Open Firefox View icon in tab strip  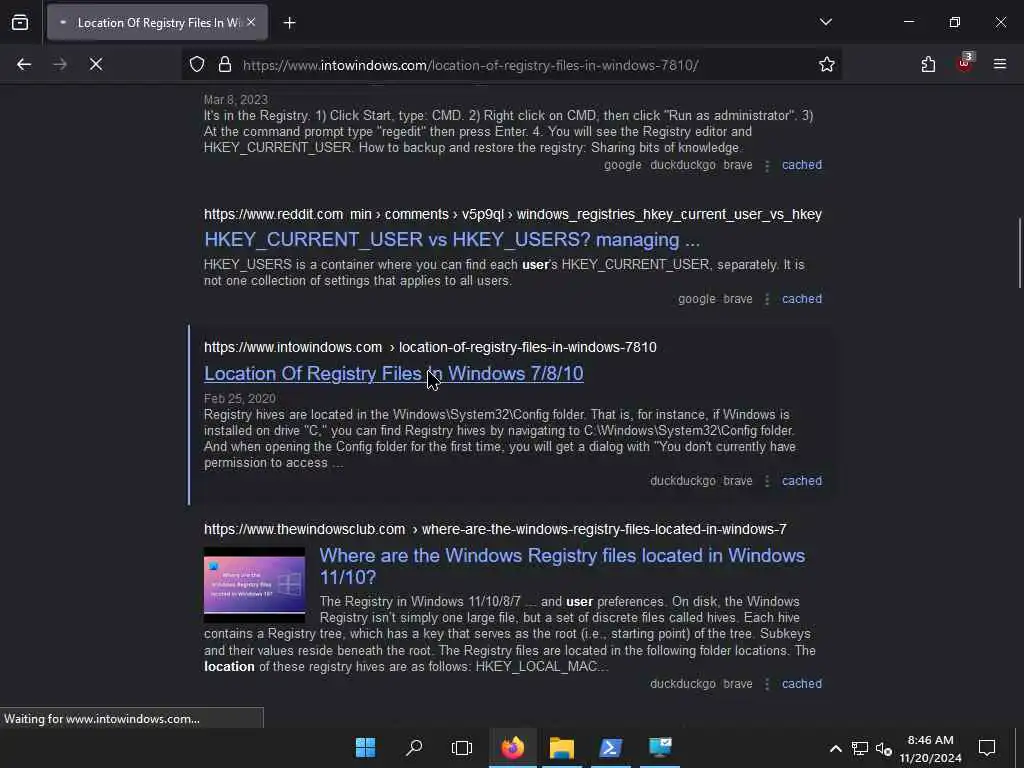point(20,23)
